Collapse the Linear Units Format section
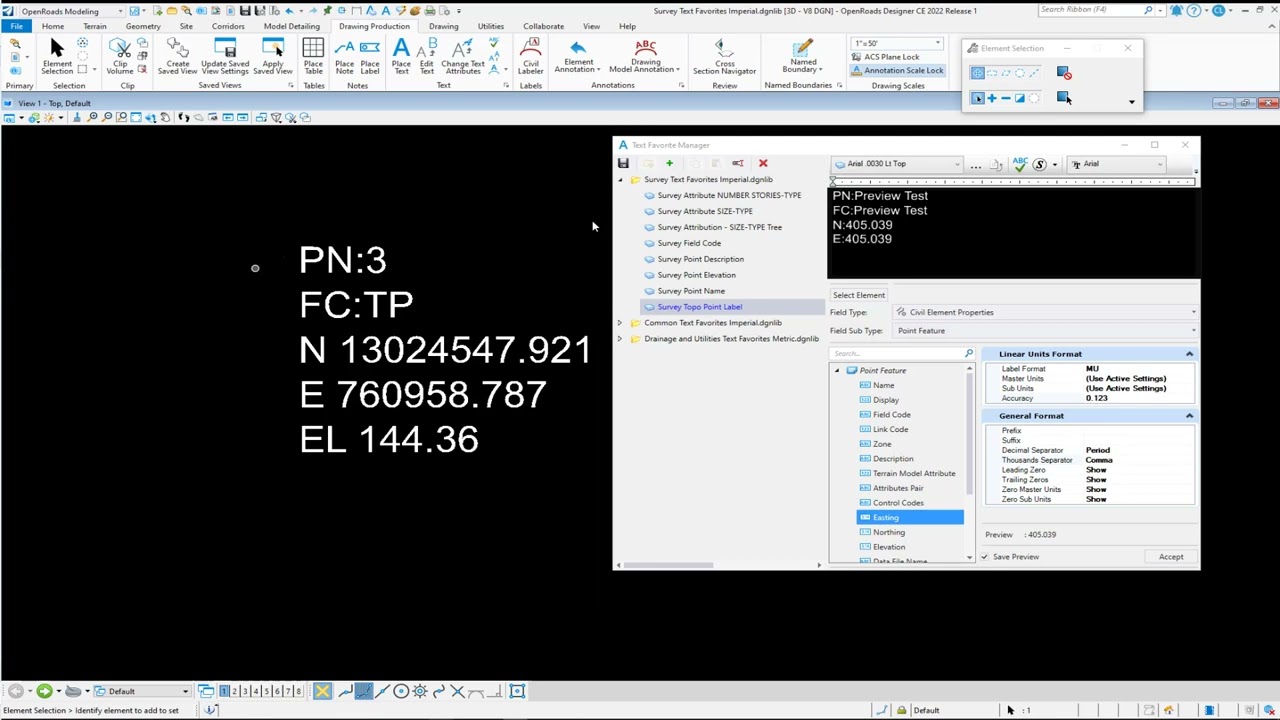 pyautogui.click(x=1189, y=354)
